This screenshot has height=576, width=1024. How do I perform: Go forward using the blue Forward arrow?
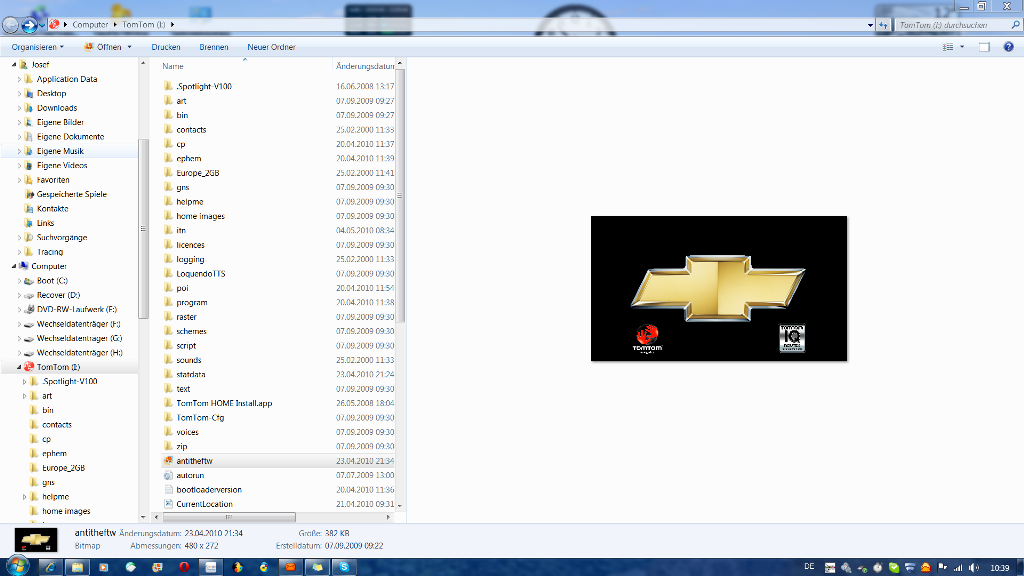coord(29,25)
